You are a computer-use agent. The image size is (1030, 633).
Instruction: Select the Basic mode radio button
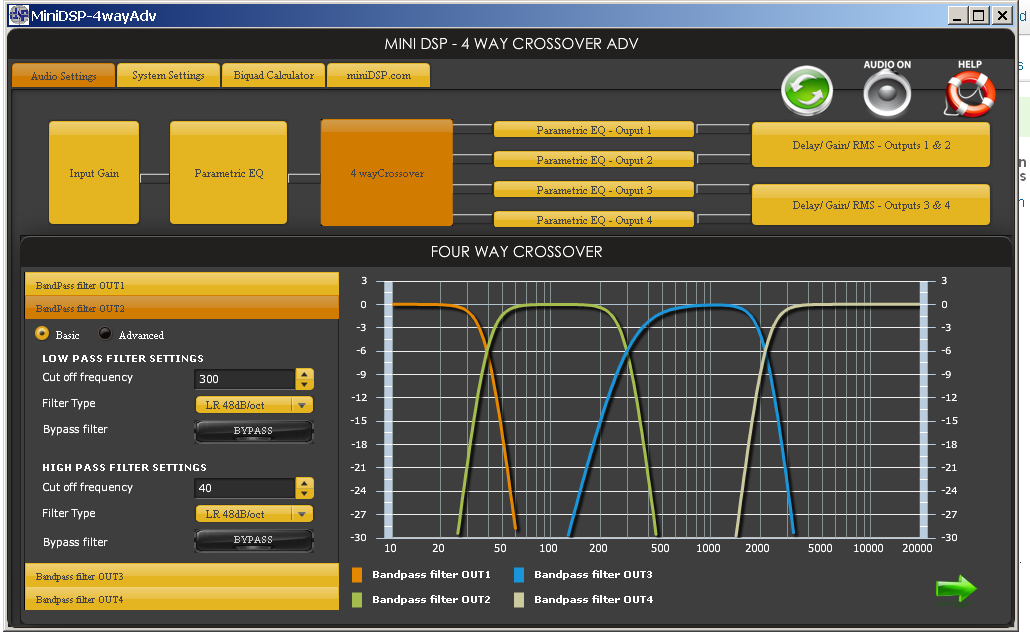(42, 334)
